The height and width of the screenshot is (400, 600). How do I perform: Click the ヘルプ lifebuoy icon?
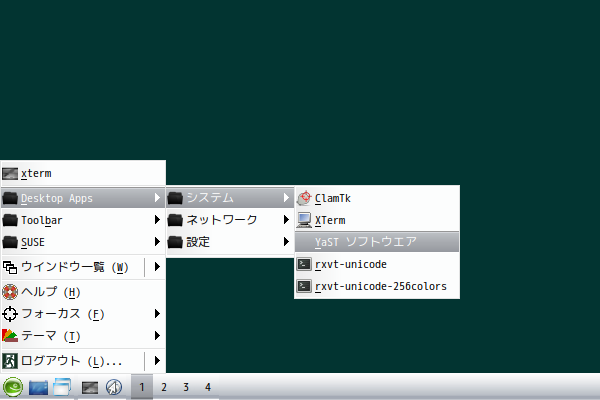click(x=10, y=292)
